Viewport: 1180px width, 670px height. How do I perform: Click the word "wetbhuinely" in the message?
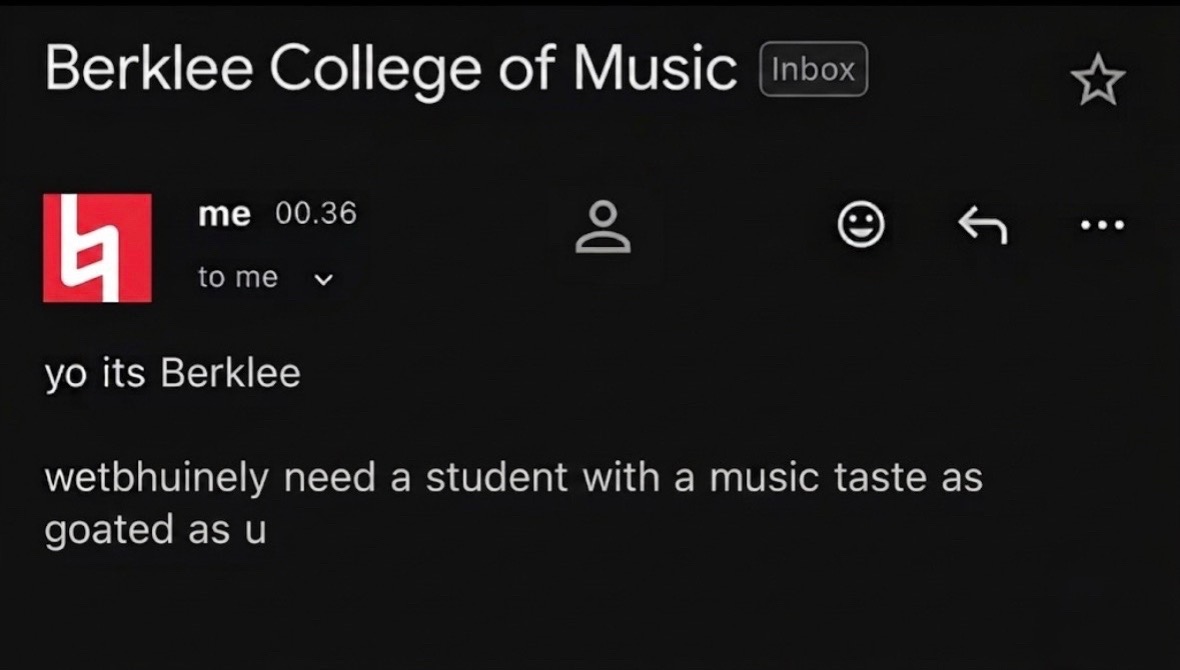pos(157,479)
